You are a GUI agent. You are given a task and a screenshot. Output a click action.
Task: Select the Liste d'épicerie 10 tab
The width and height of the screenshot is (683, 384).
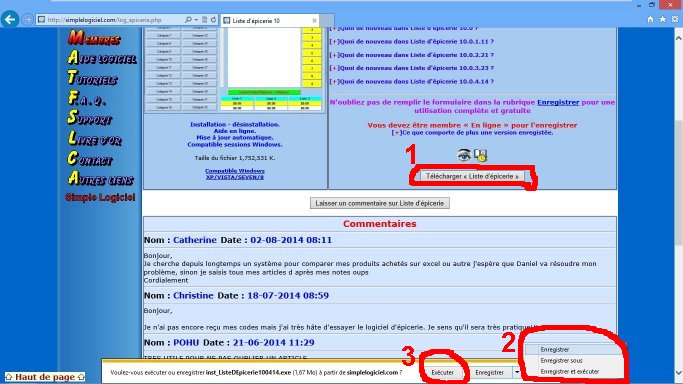coord(270,20)
